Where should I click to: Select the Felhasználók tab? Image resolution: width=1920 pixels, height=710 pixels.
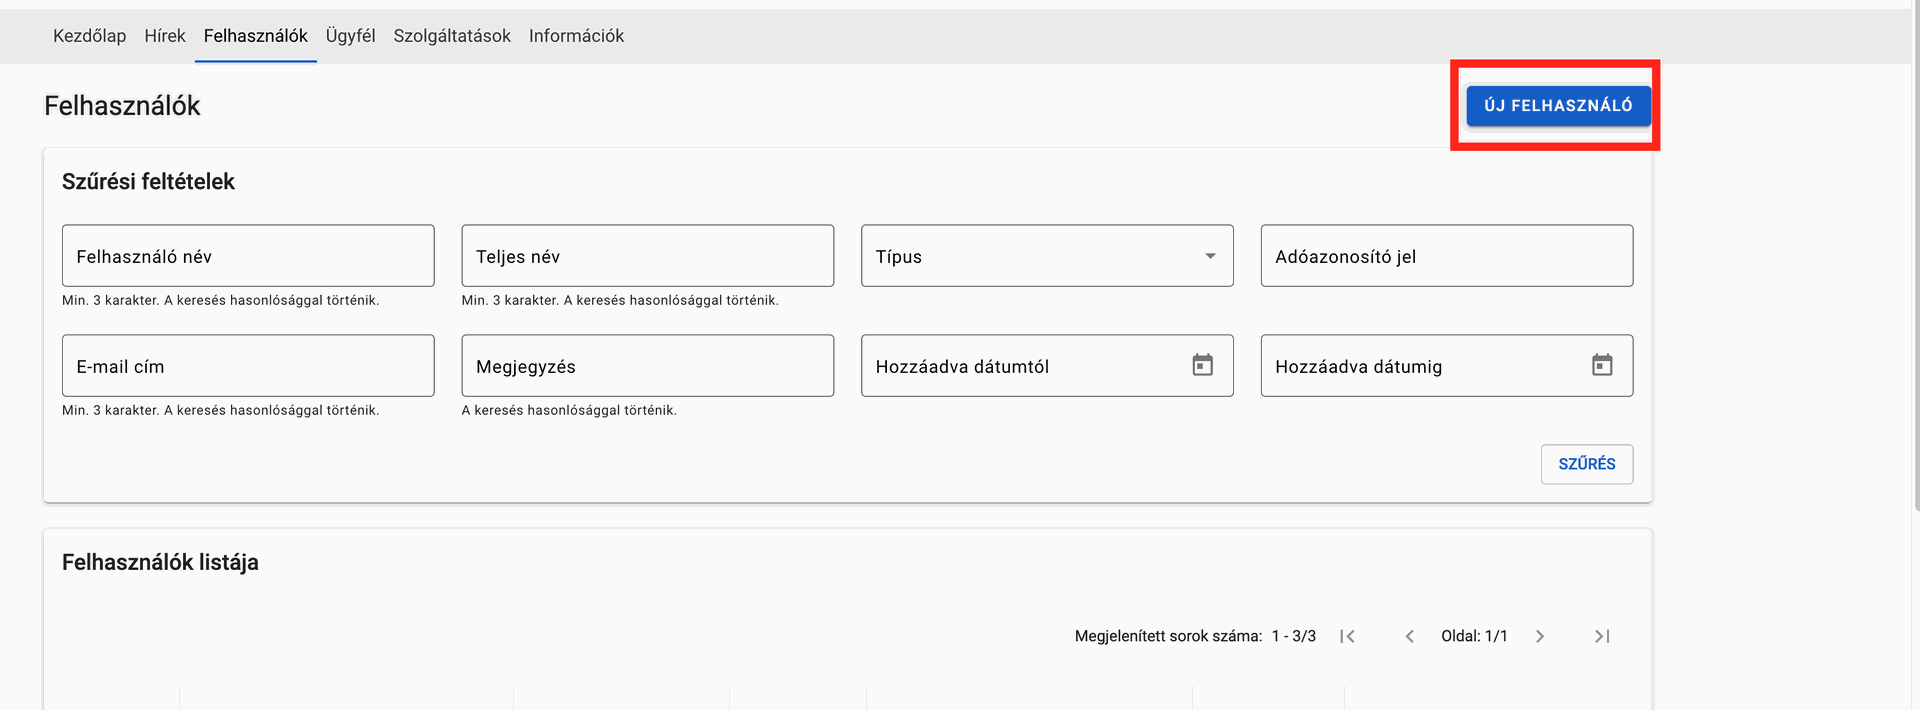tap(256, 36)
